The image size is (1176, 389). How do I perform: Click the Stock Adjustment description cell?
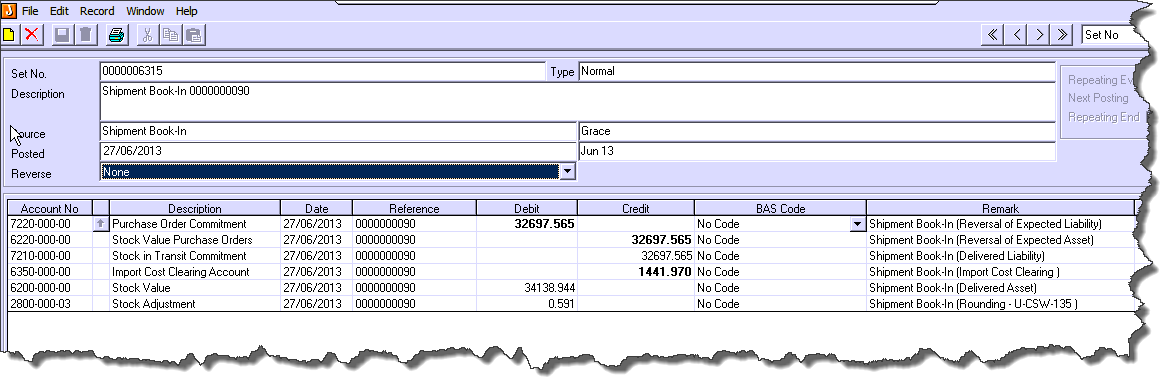[195, 304]
